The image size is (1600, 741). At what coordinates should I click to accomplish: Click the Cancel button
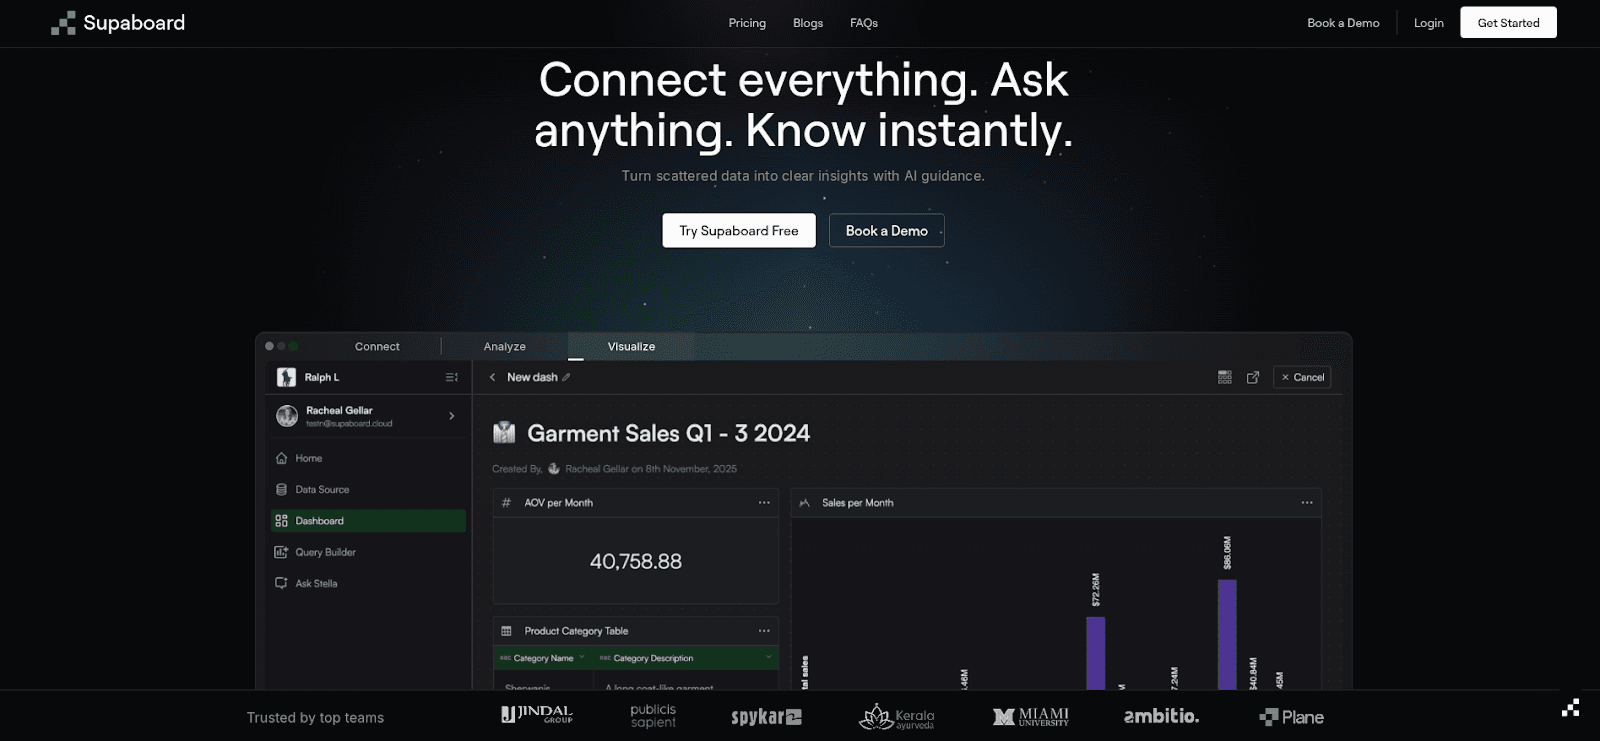1302,377
